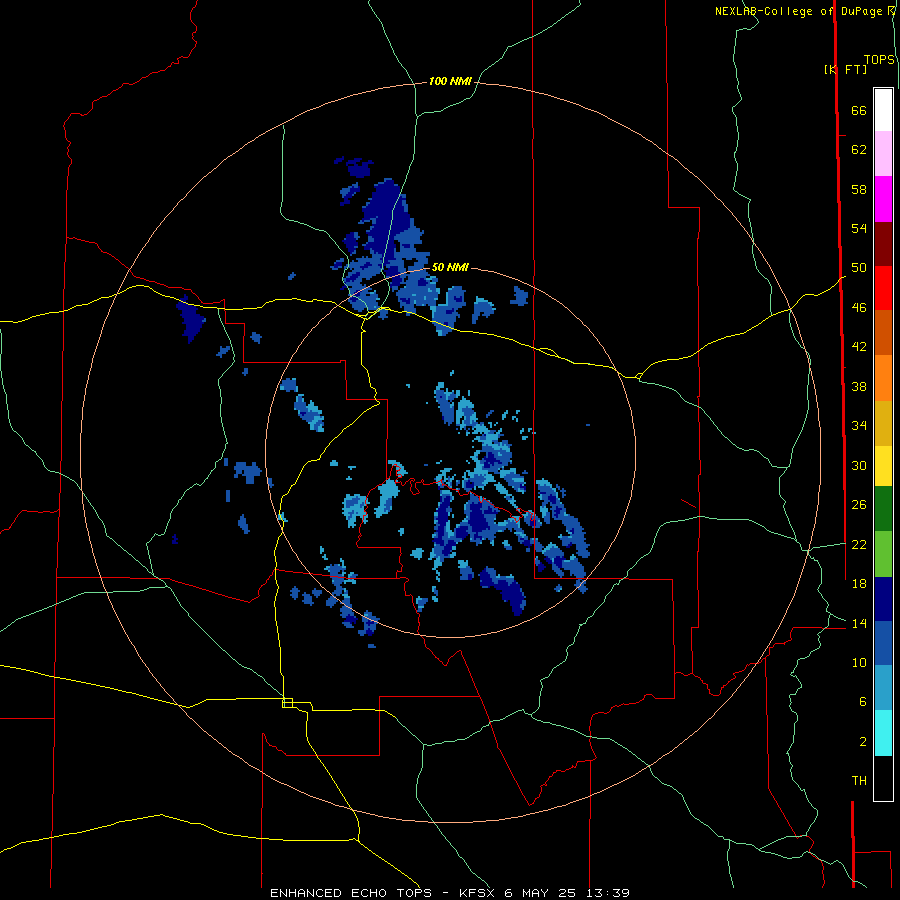Click the 42 legend value

859,347
